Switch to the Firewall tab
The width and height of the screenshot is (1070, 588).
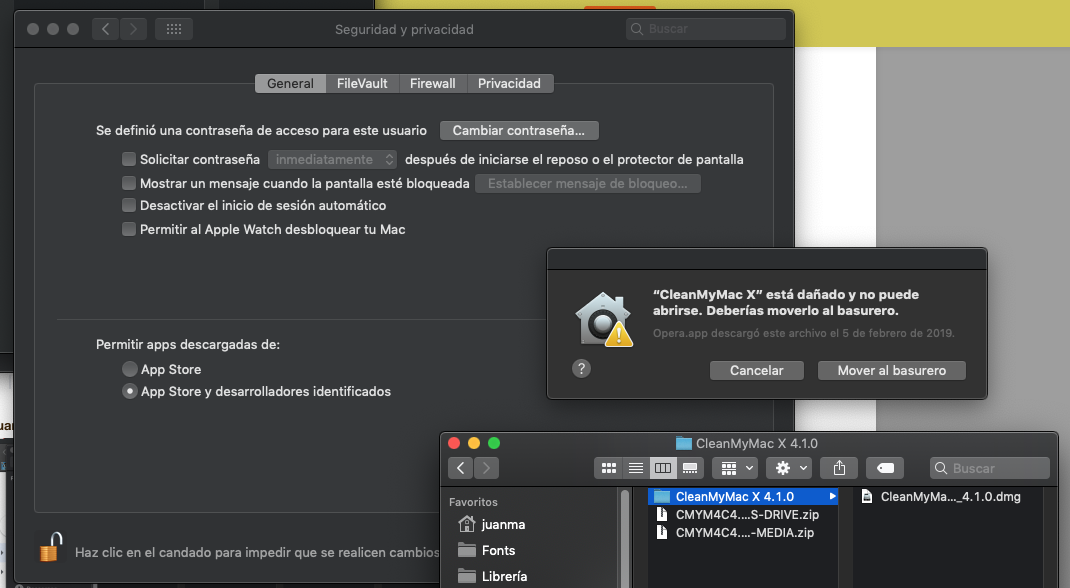tap(433, 83)
